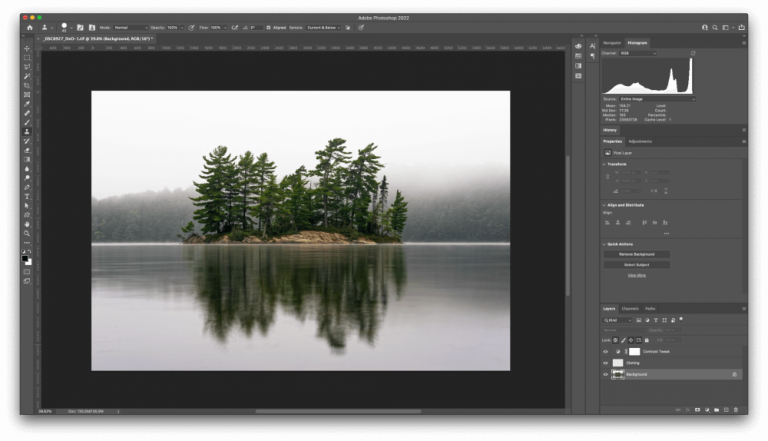This screenshot has height=441, width=768.
Task: Add a layer mask from Layers footer
Action: 696,409
